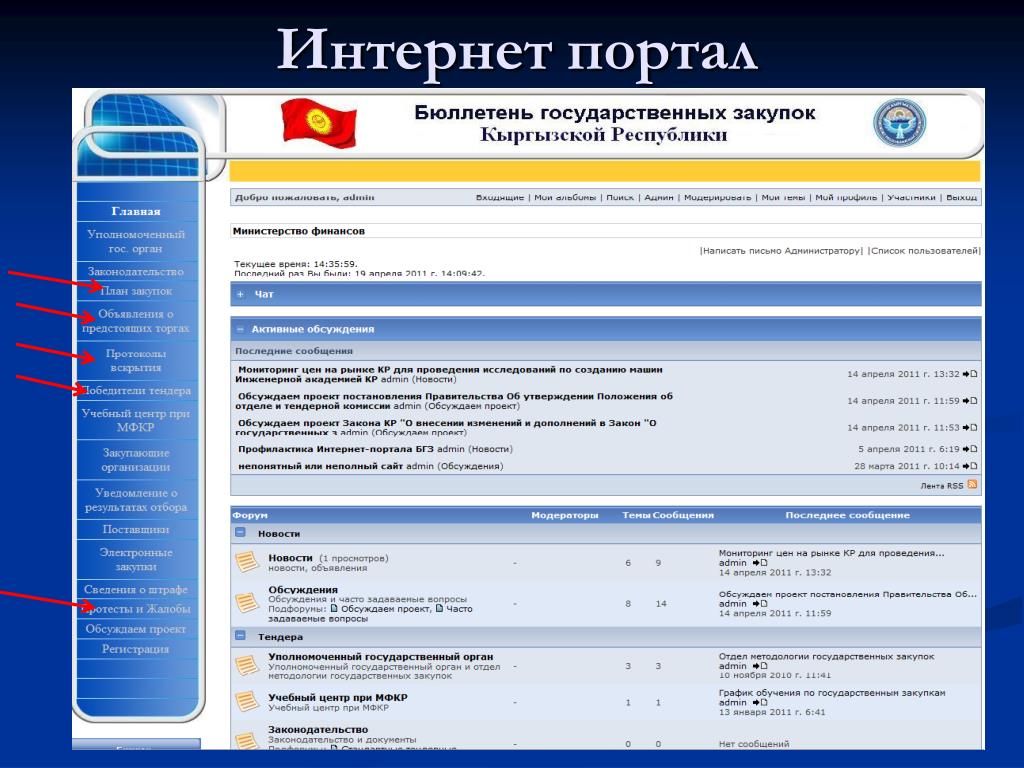The width and height of the screenshot is (1024, 768).
Task: Open План закупок in sidebar
Action: click(x=136, y=291)
